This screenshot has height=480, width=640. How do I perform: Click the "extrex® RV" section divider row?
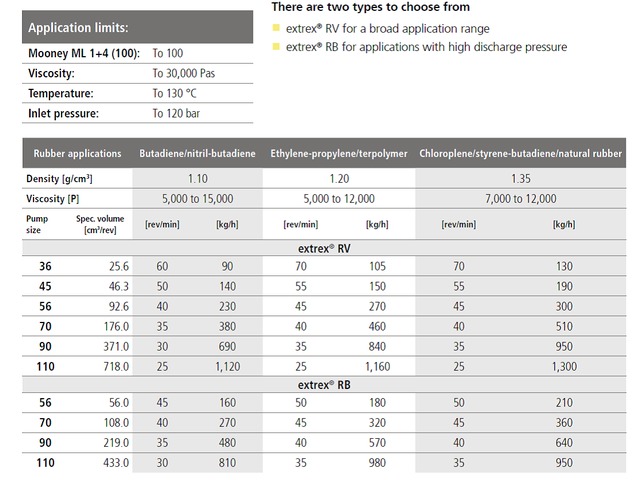click(x=324, y=247)
